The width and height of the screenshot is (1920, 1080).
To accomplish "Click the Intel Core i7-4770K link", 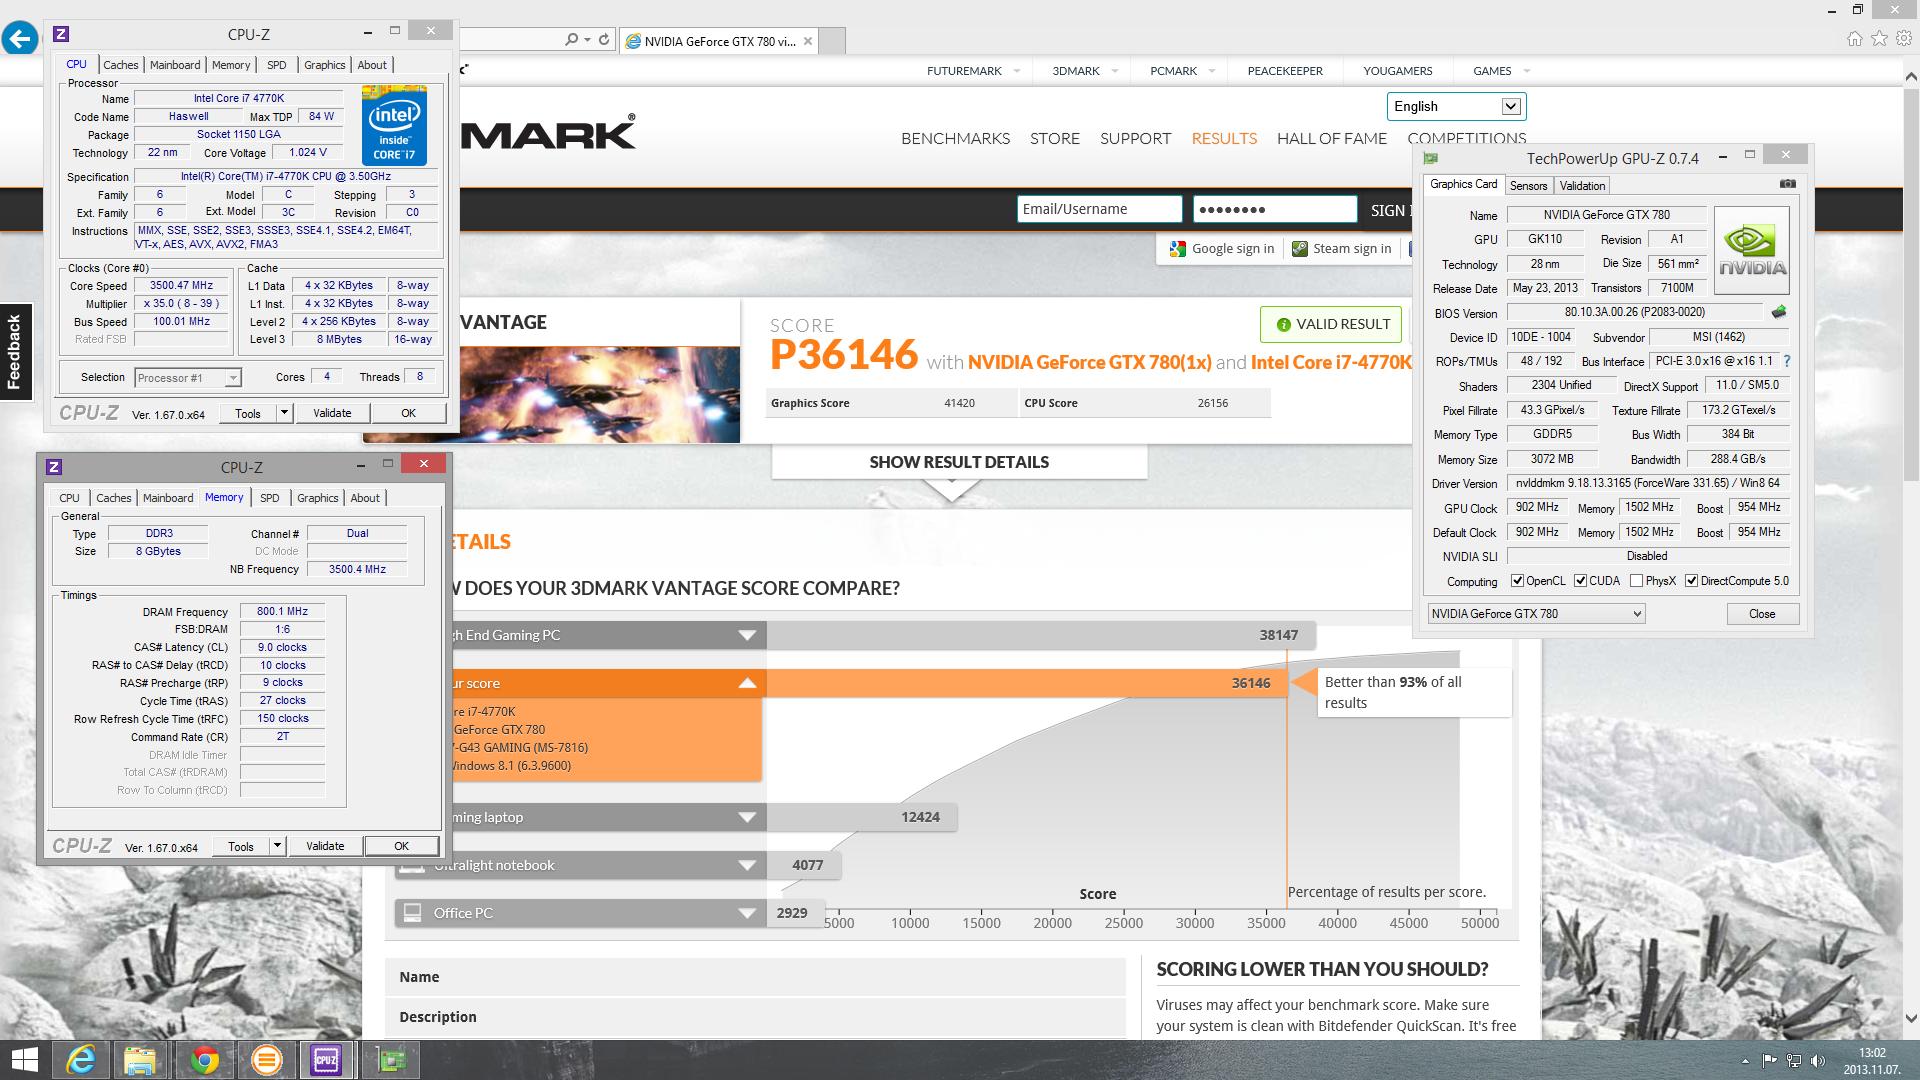I will click(1331, 362).
